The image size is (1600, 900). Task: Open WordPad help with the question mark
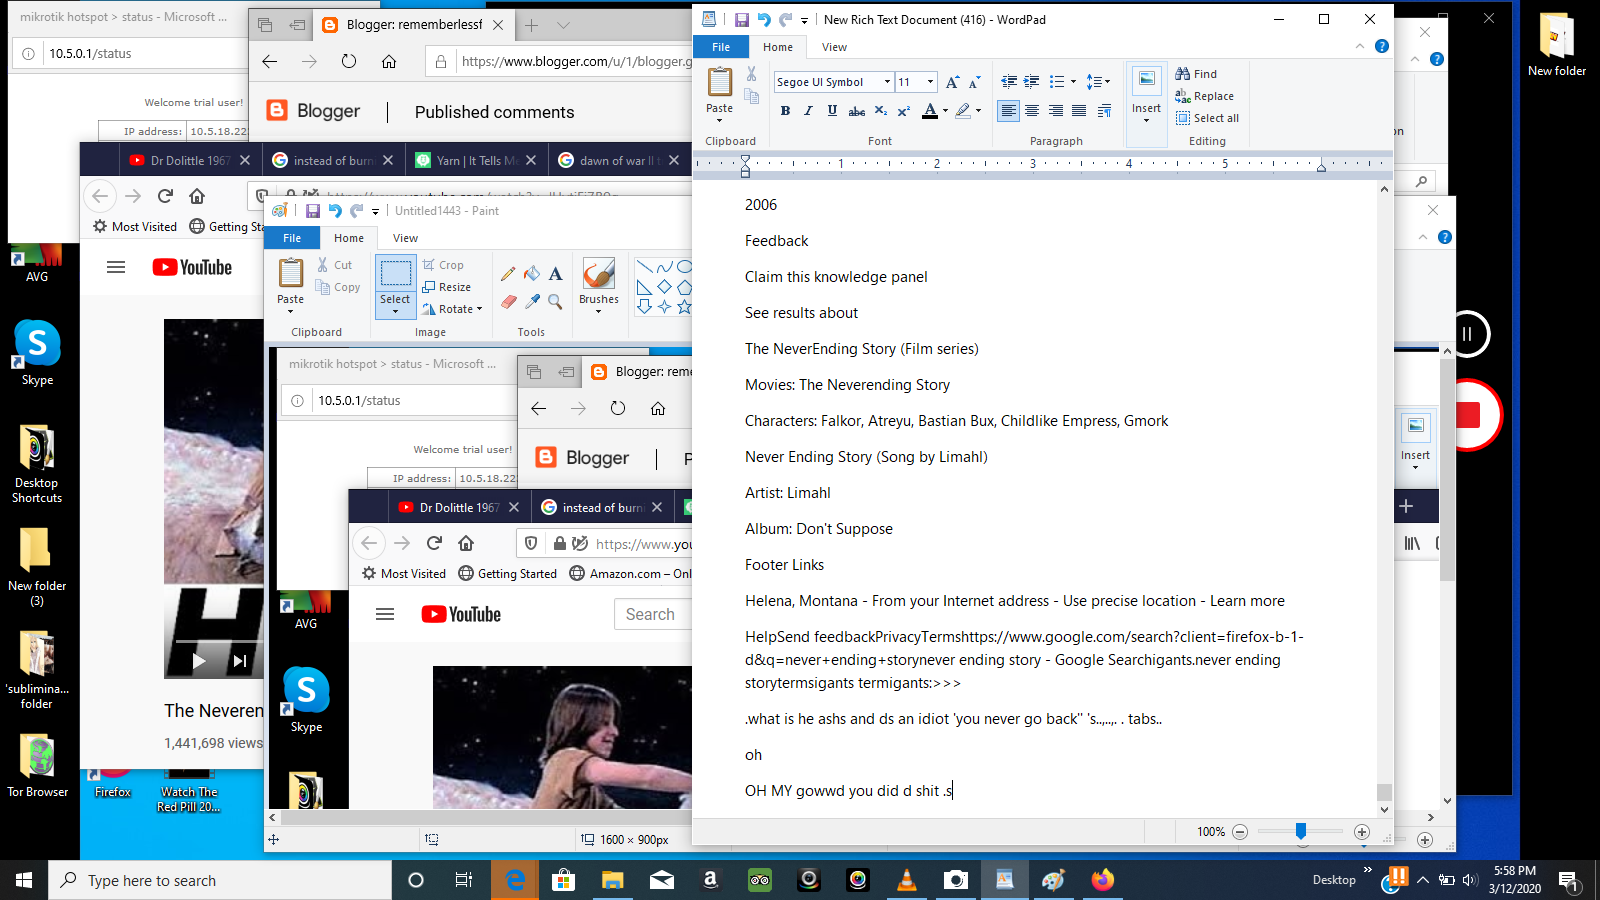coord(1382,46)
